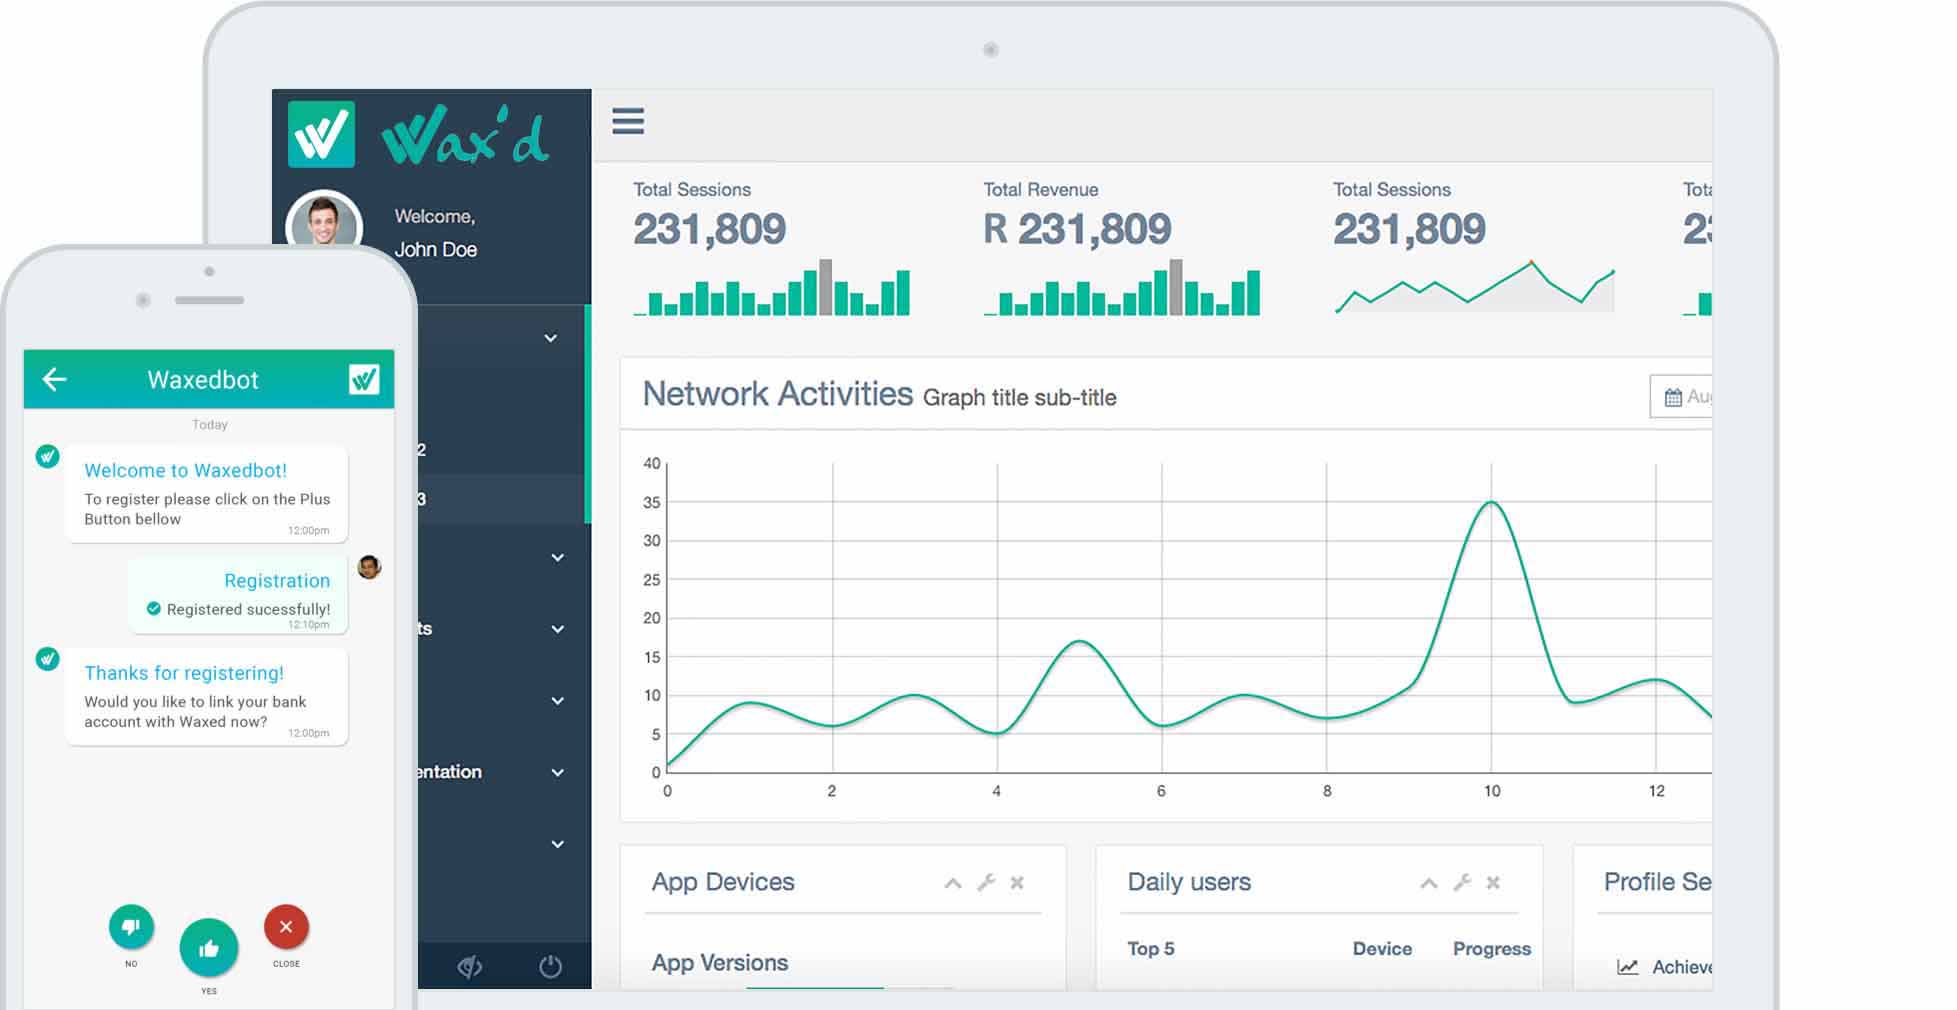Viewport: 1957px width, 1010px height.
Task: Click the Network Activities heading
Action: (x=777, y=394)
